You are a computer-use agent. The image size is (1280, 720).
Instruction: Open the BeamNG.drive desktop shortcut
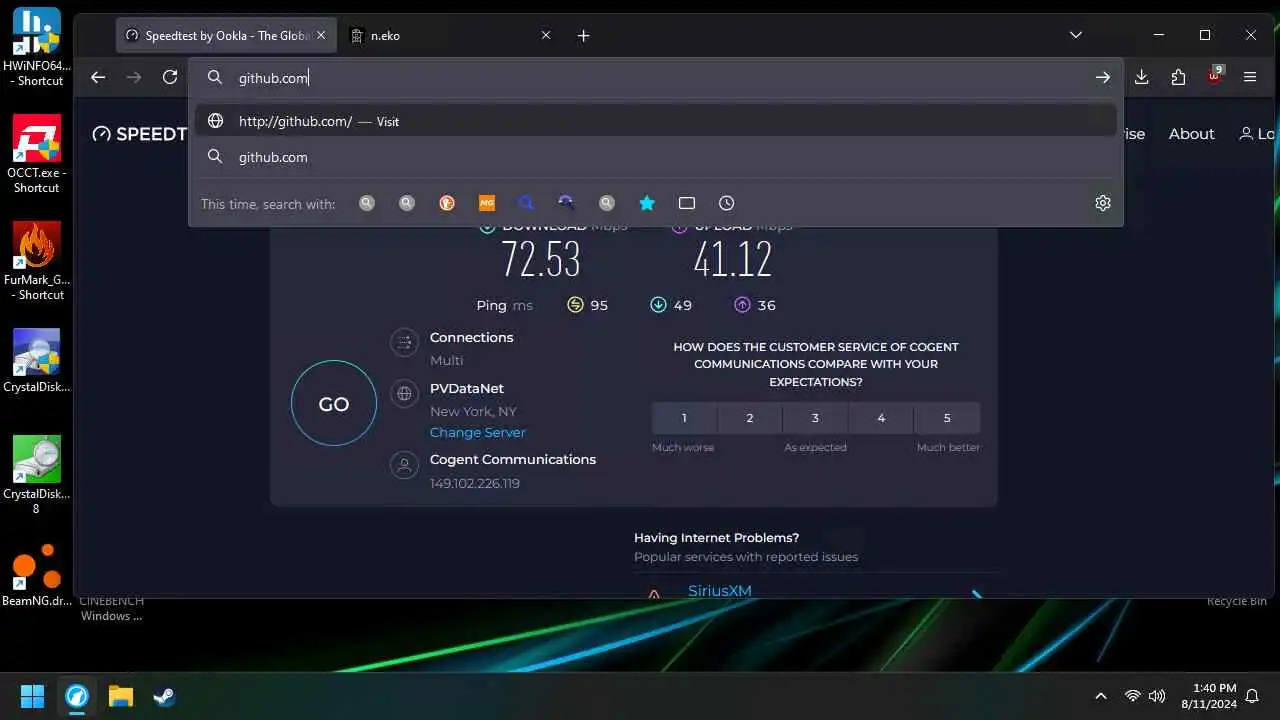[x=37, y=575]
